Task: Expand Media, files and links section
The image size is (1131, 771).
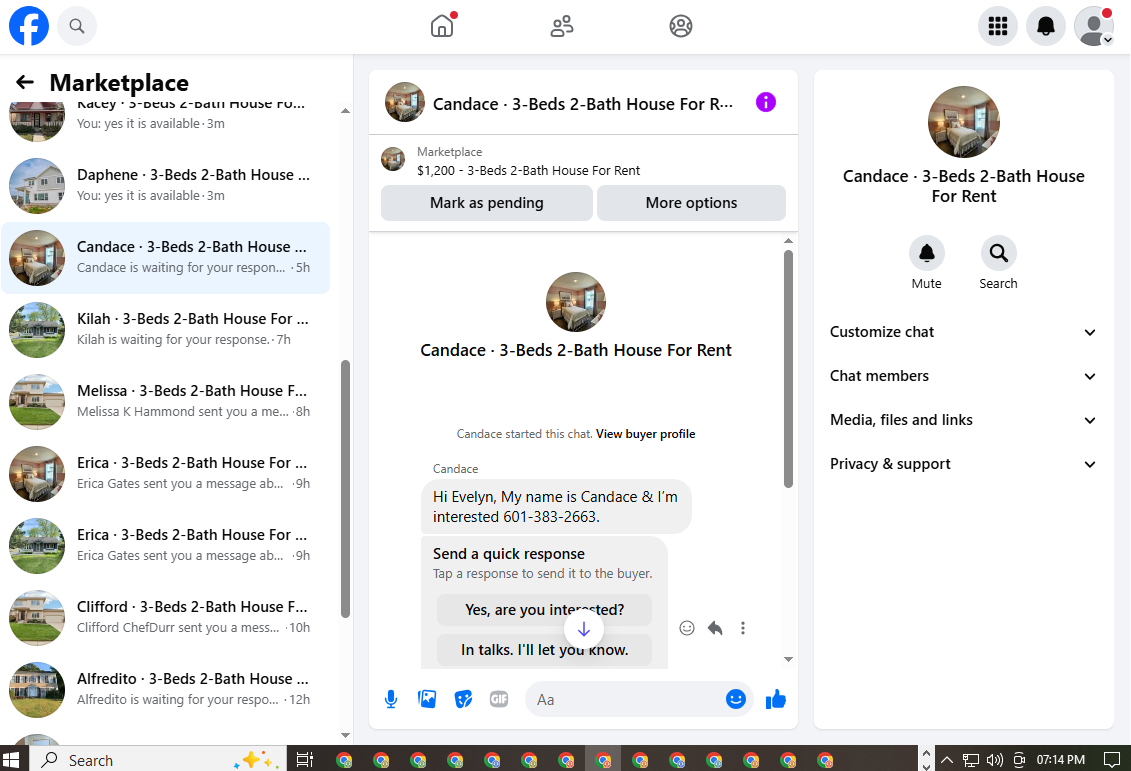Action: [x=963, y=420]
